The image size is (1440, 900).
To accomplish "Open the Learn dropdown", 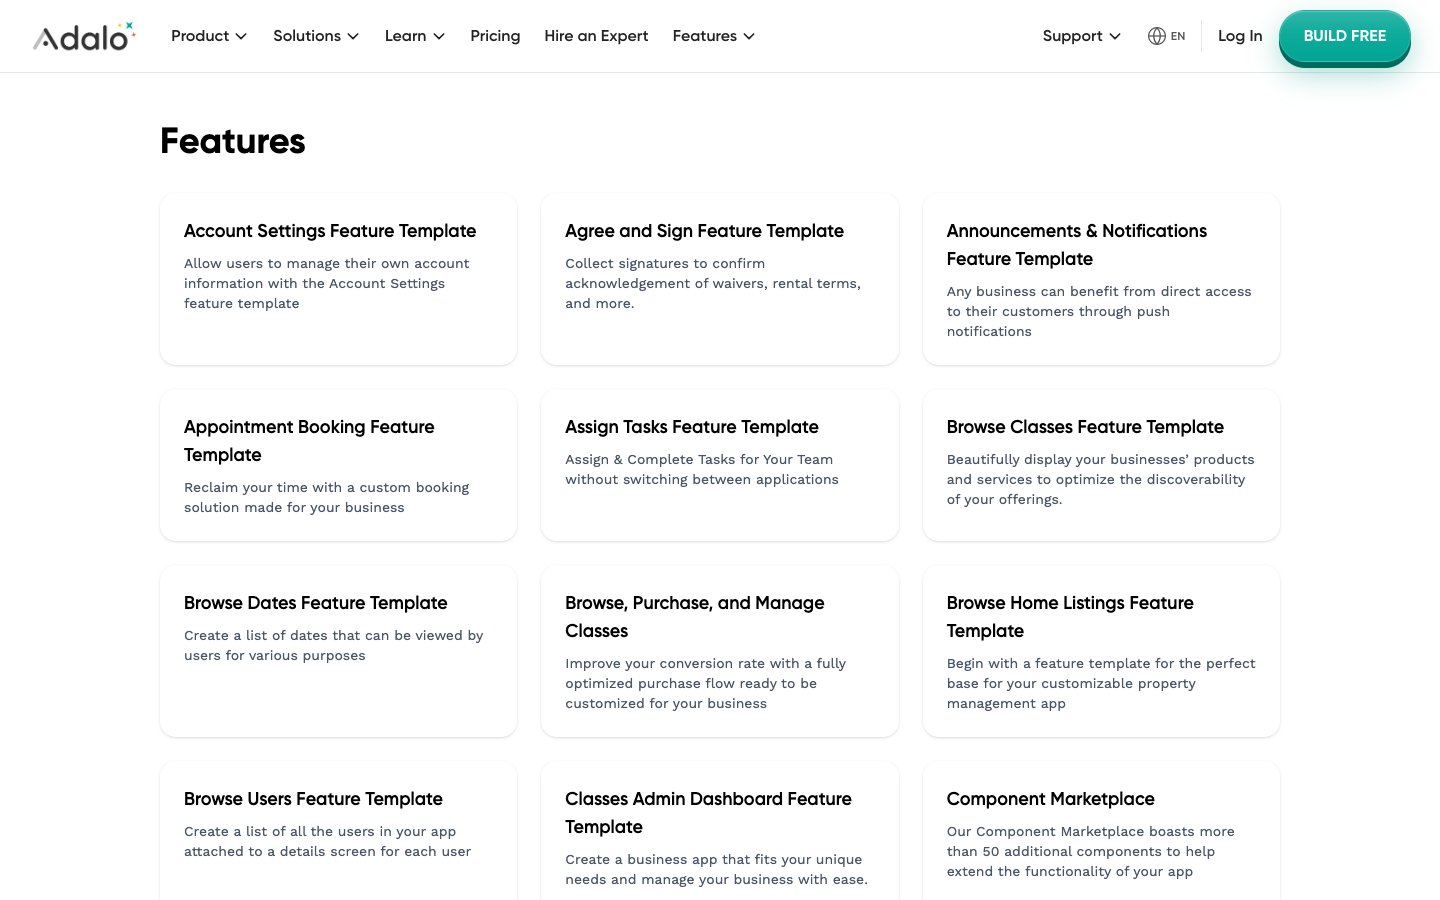I will click(413, 36).
